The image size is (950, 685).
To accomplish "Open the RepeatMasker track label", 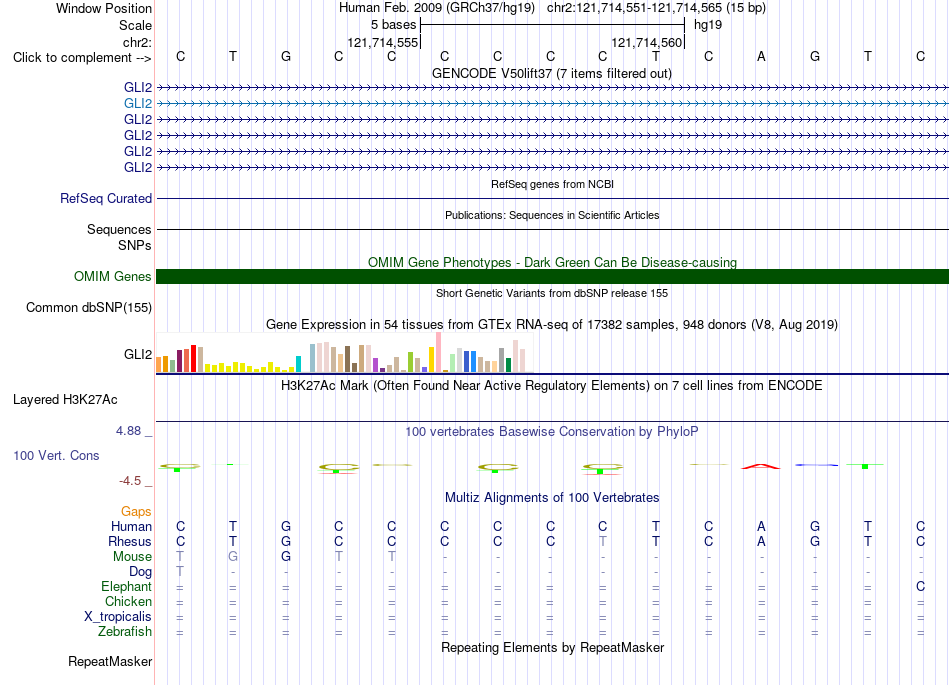I will click(110, 661).
